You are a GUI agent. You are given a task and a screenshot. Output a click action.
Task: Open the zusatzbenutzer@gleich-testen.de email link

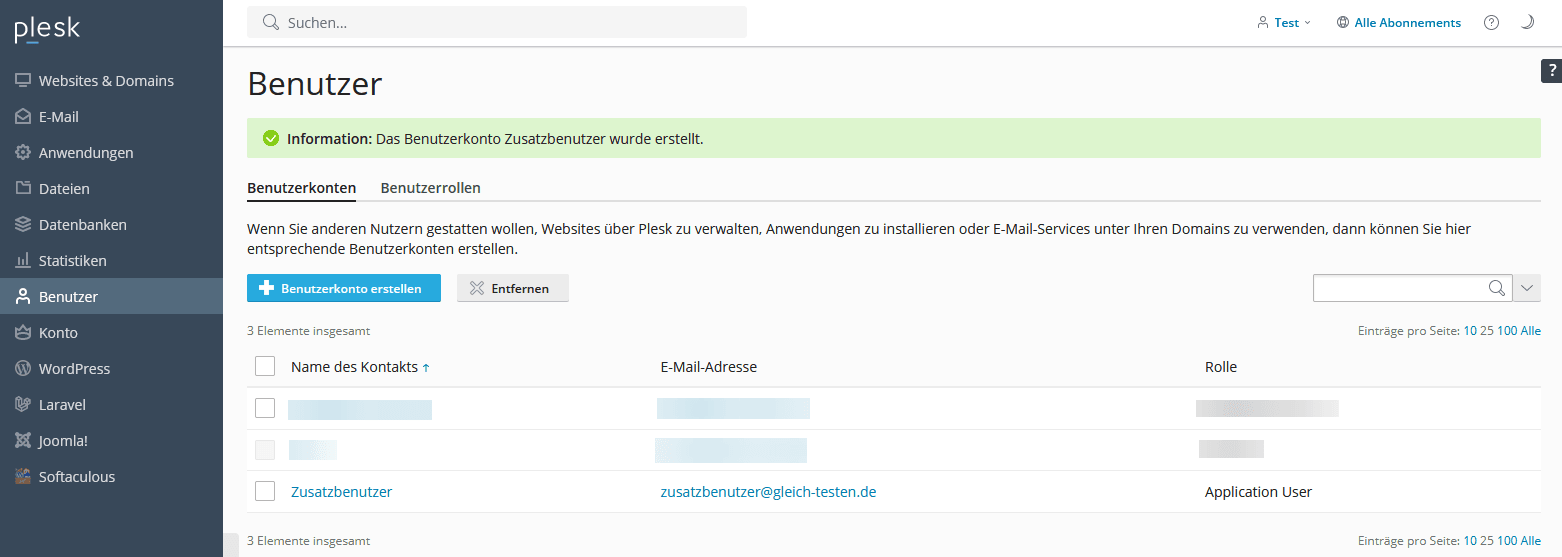point(768,492)
